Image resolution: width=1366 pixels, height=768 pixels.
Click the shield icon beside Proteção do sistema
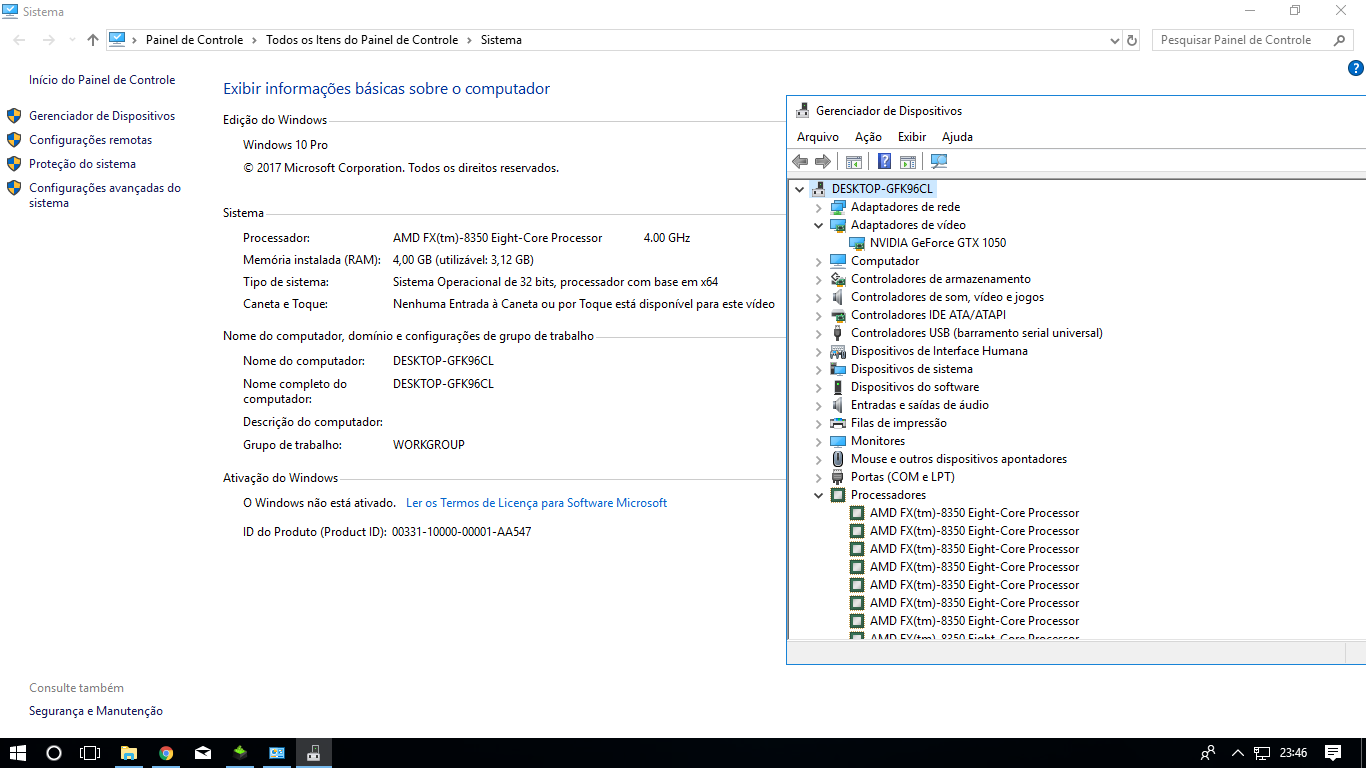click(x=14, y=164)
